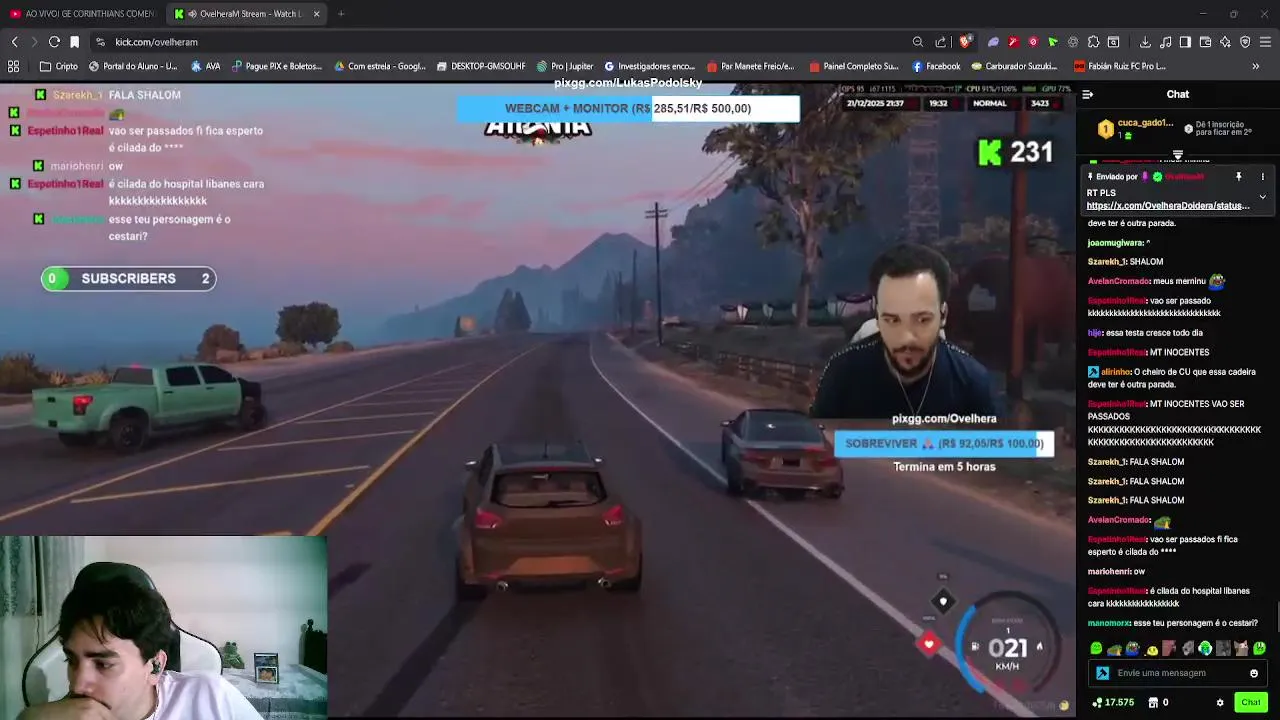
Task: Click the manomorx username in chat
Action: pos(1109,623)
